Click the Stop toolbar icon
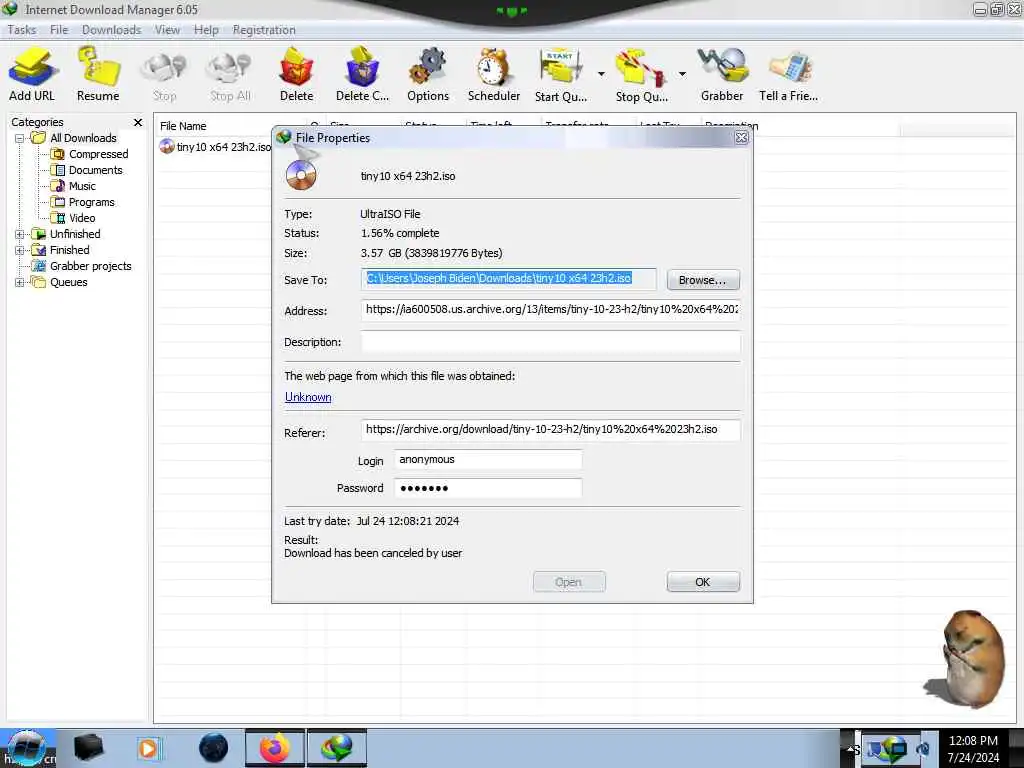The width and height of the screenshot is (1024, 768). (x=165, y=77)
